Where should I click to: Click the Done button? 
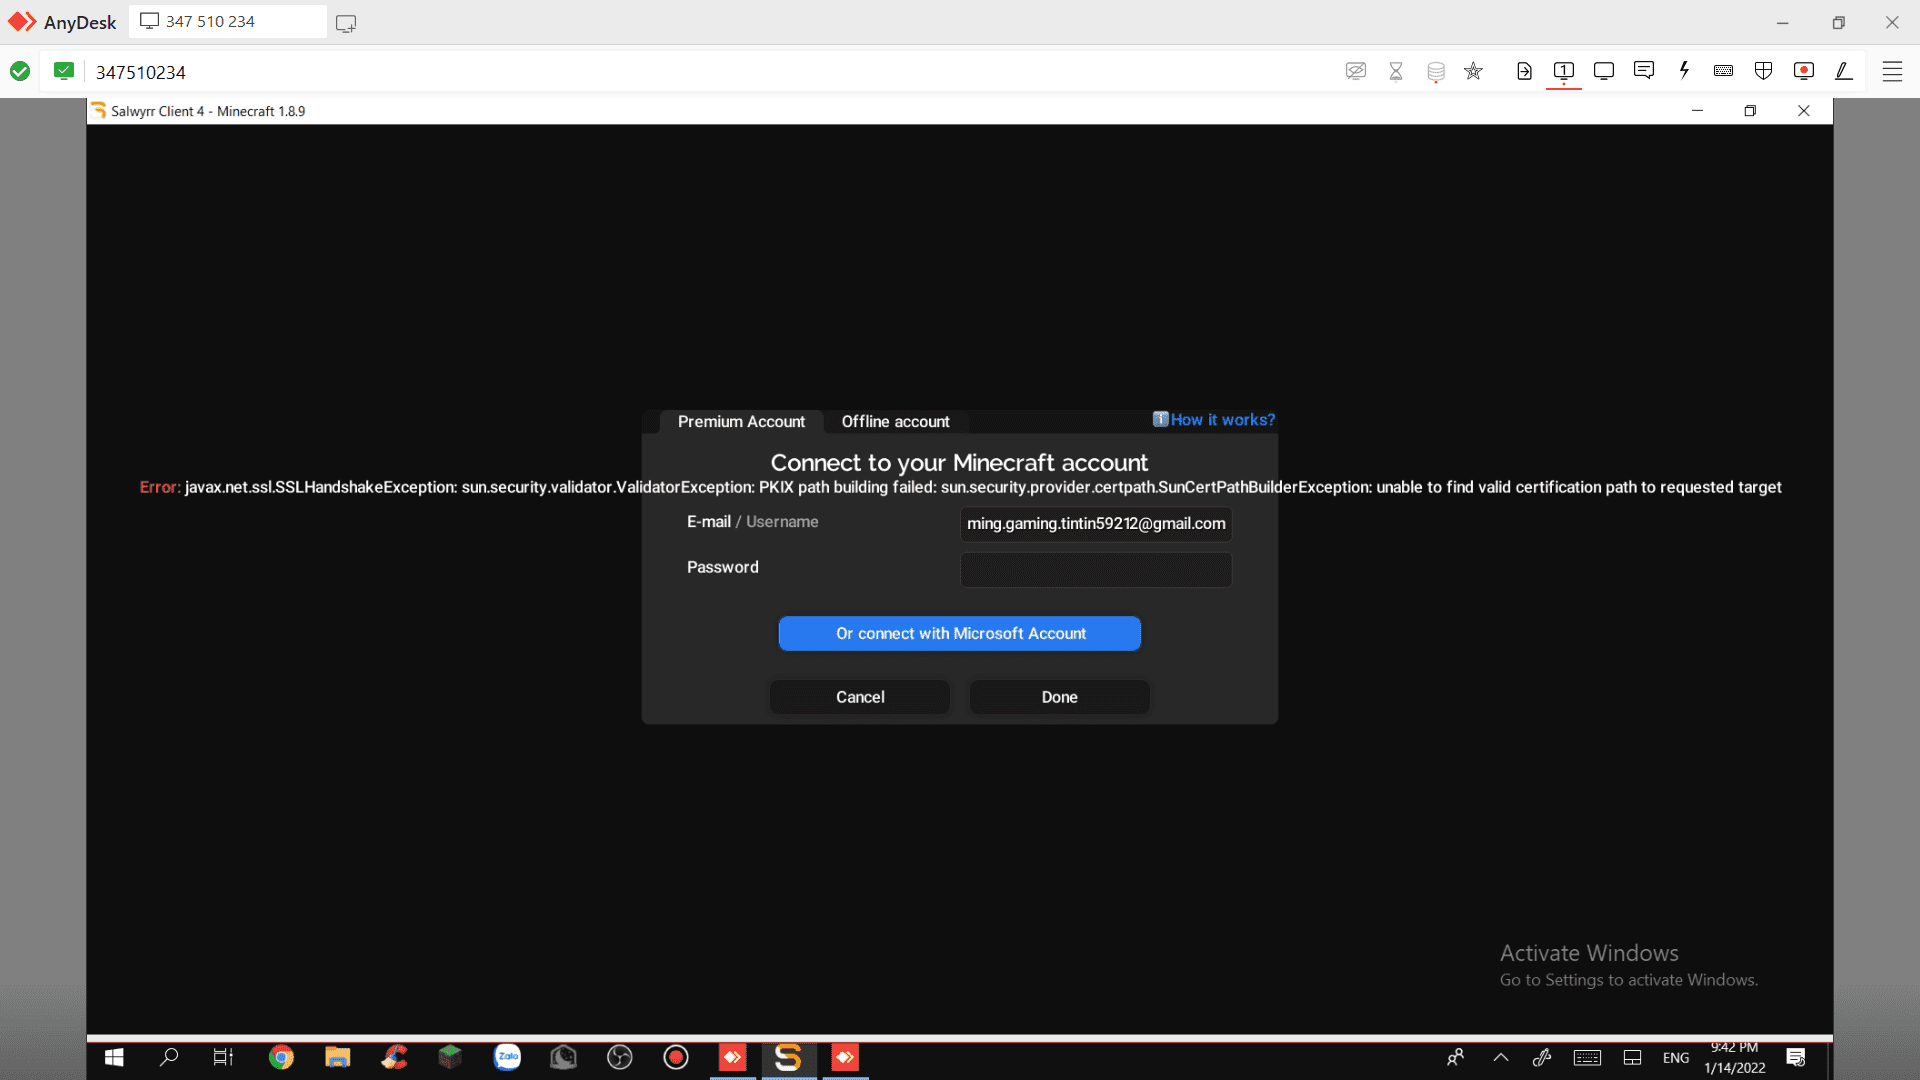1060,697
